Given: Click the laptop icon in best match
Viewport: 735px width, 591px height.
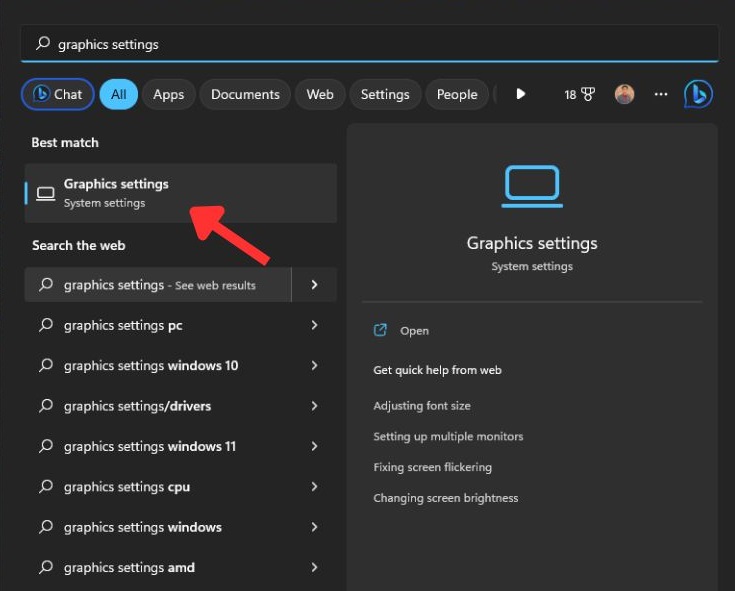Looking at the screenshot, I should (45, 194).
